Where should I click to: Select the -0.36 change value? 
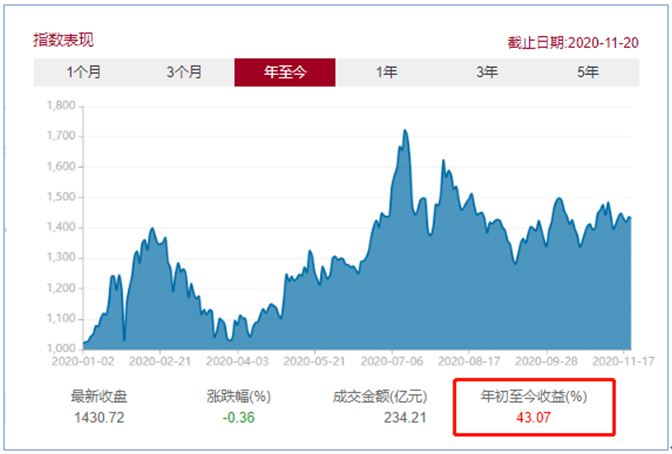[x=239, y=417]
